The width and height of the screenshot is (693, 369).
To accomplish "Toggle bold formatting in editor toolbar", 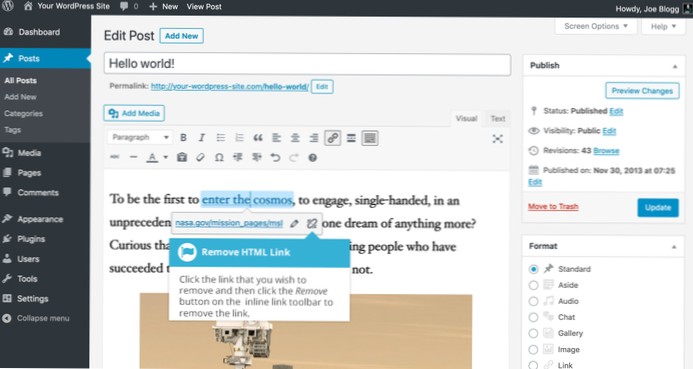I will [x=183, y=138].
